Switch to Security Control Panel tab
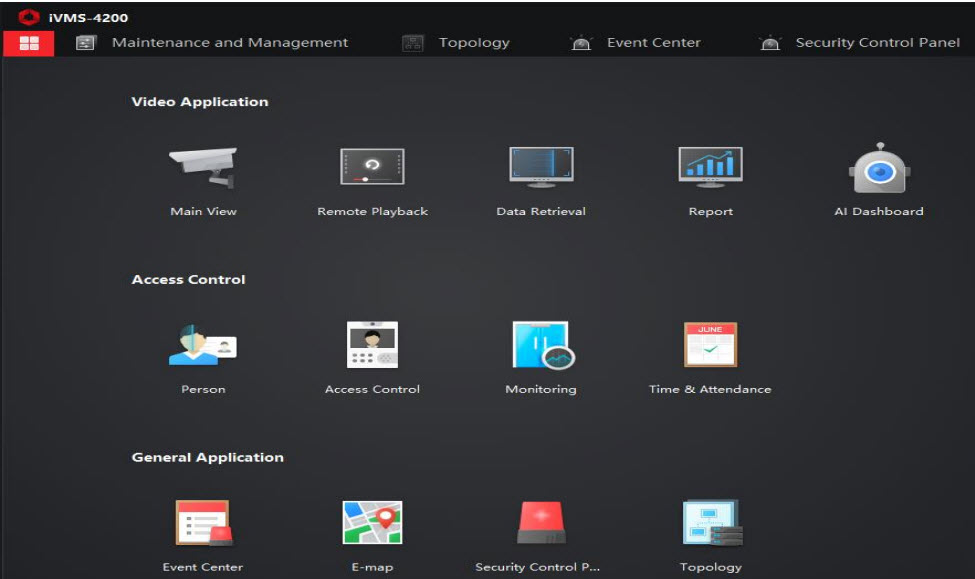 (876, 43)
